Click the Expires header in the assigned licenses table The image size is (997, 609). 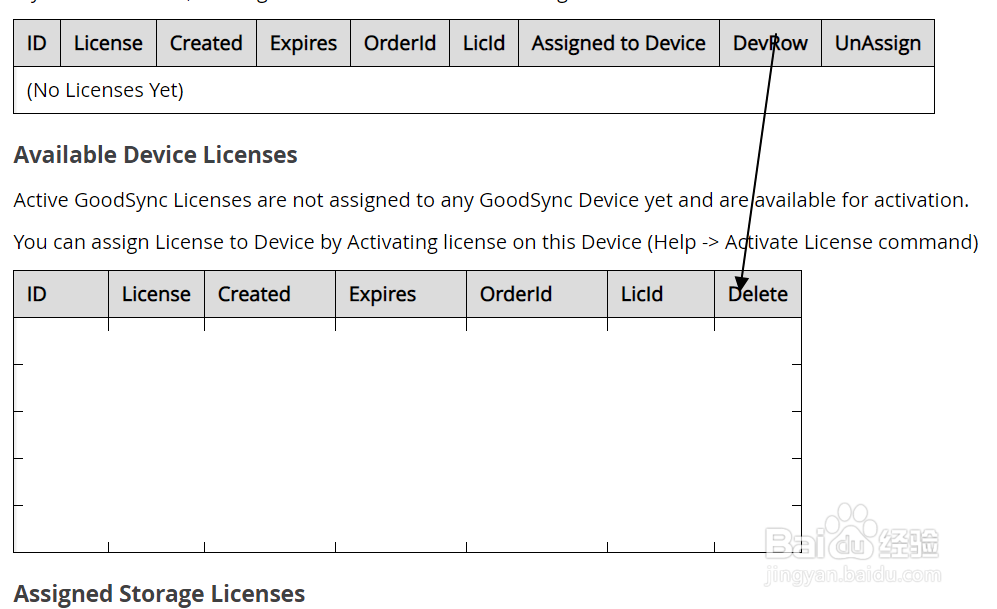[x=303, y=43]
